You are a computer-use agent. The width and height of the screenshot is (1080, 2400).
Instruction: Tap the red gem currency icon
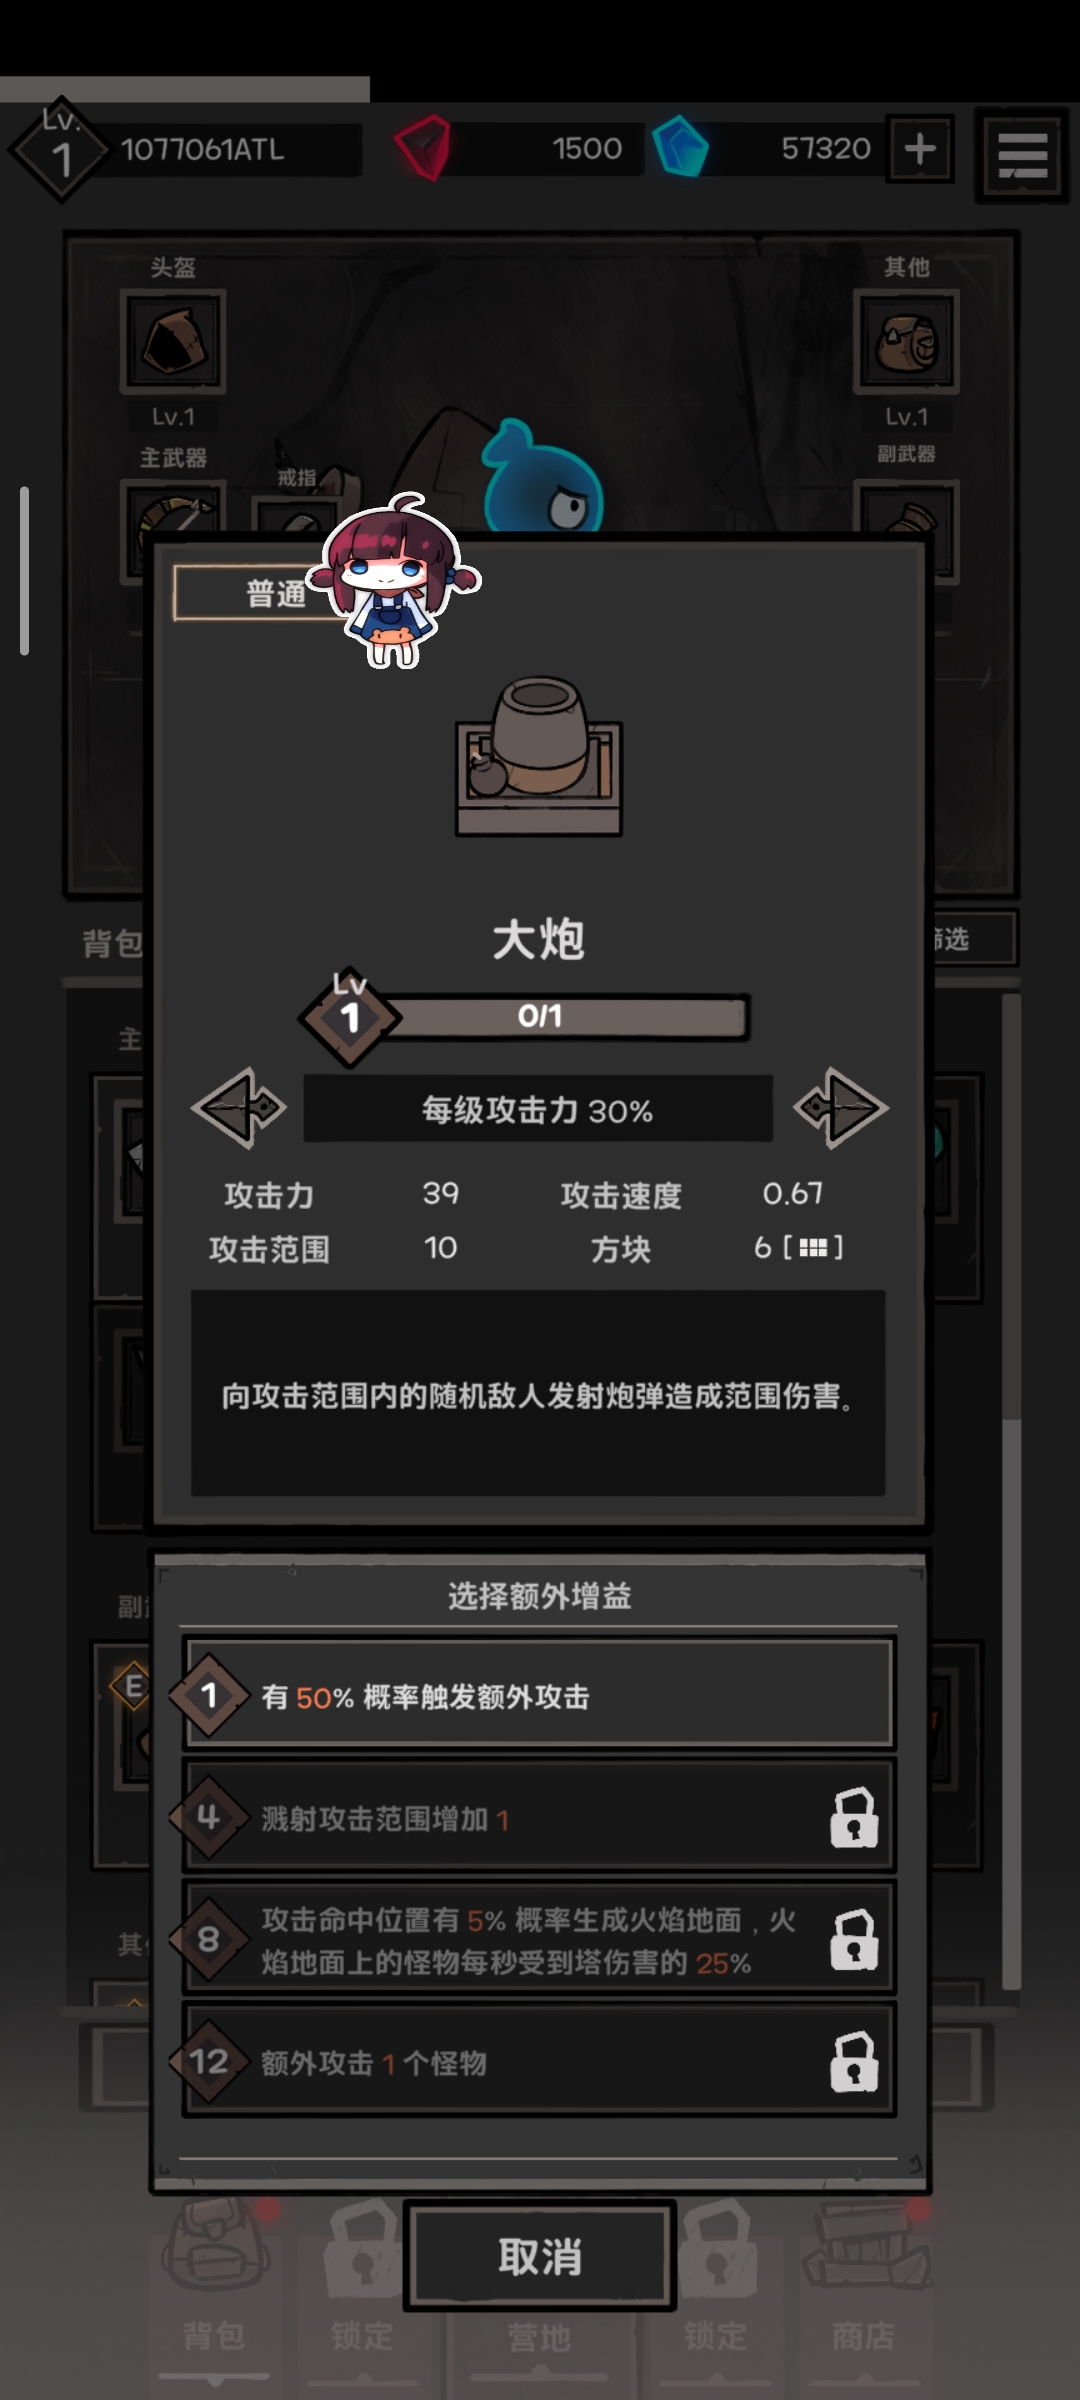tap(424, 149)
